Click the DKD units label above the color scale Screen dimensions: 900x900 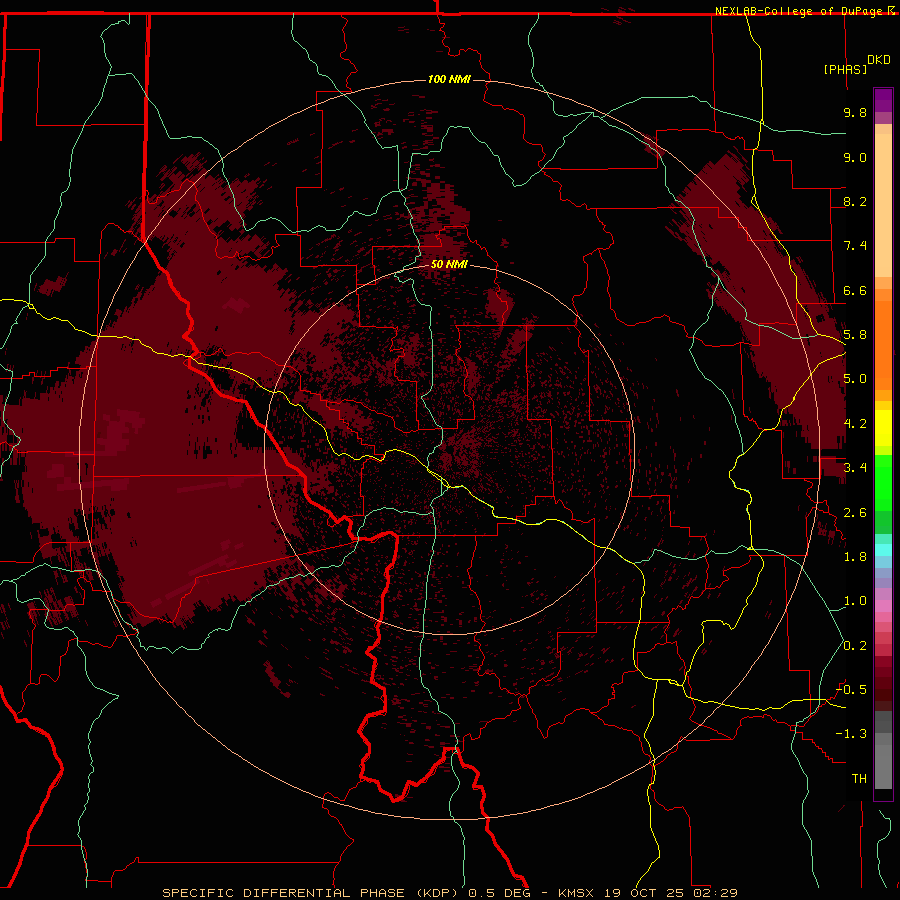(879, 60)
